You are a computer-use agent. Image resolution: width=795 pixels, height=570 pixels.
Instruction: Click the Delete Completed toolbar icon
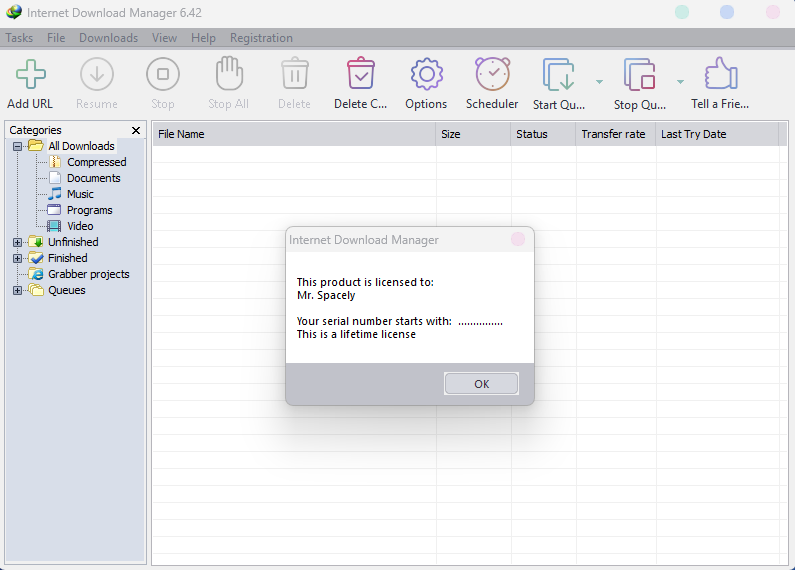click(360, 75)
